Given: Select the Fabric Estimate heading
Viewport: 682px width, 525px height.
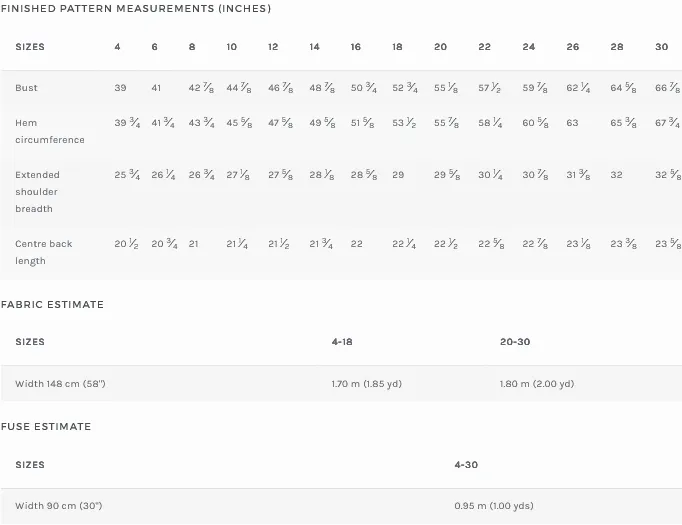Looking at the screenshot, I should click(52, 304).
